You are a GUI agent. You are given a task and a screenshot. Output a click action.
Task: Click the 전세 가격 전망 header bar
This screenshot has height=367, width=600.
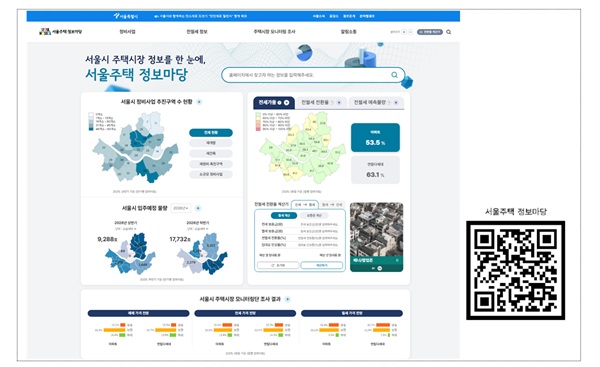pyautogui.click(x=245, y=313)
